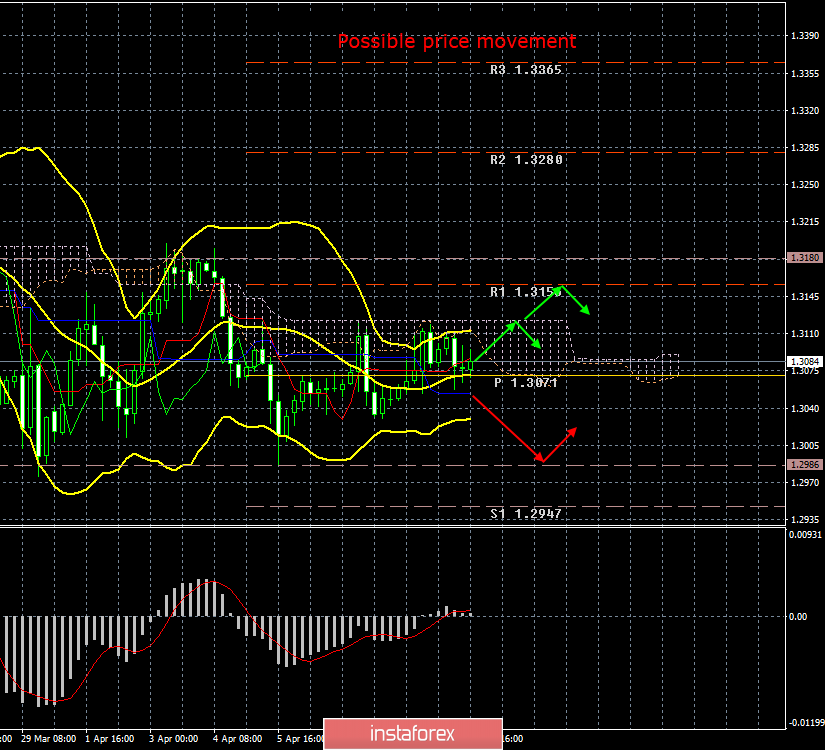Click the 4 Apr 08:00 time label

click(237, 738)
